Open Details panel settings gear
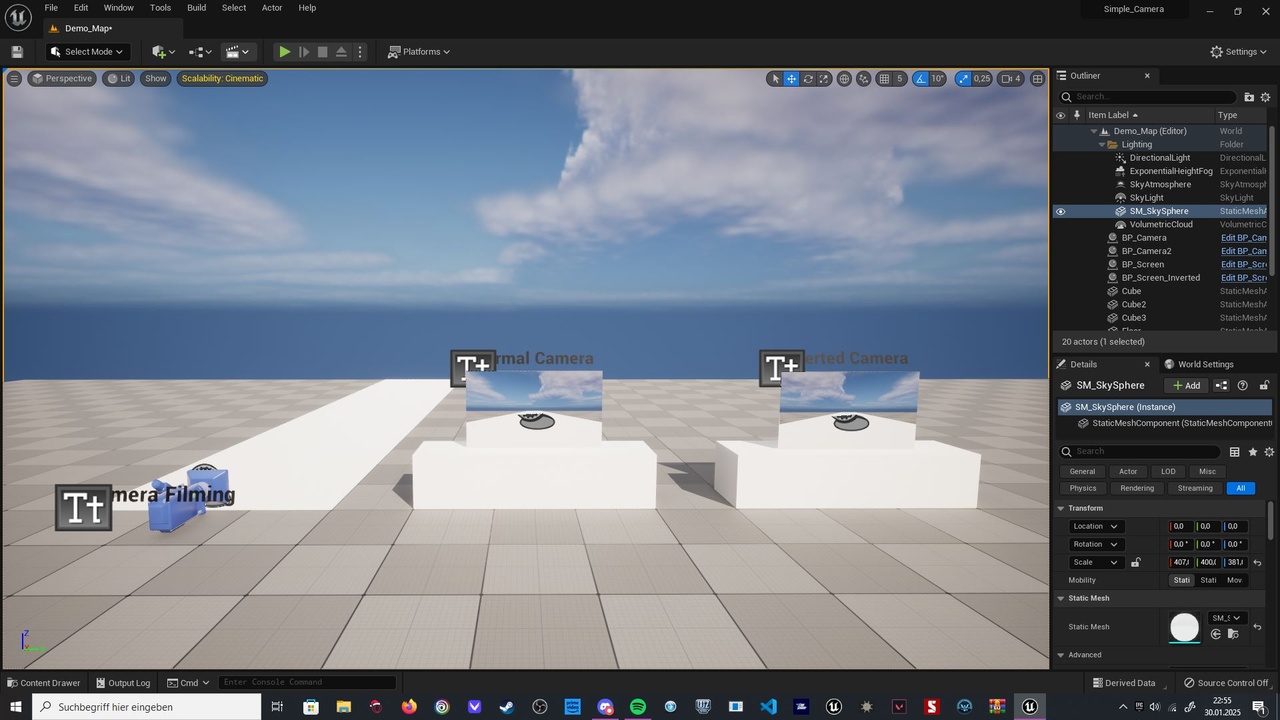The image size is (1280, 720). pos(1270,452)
